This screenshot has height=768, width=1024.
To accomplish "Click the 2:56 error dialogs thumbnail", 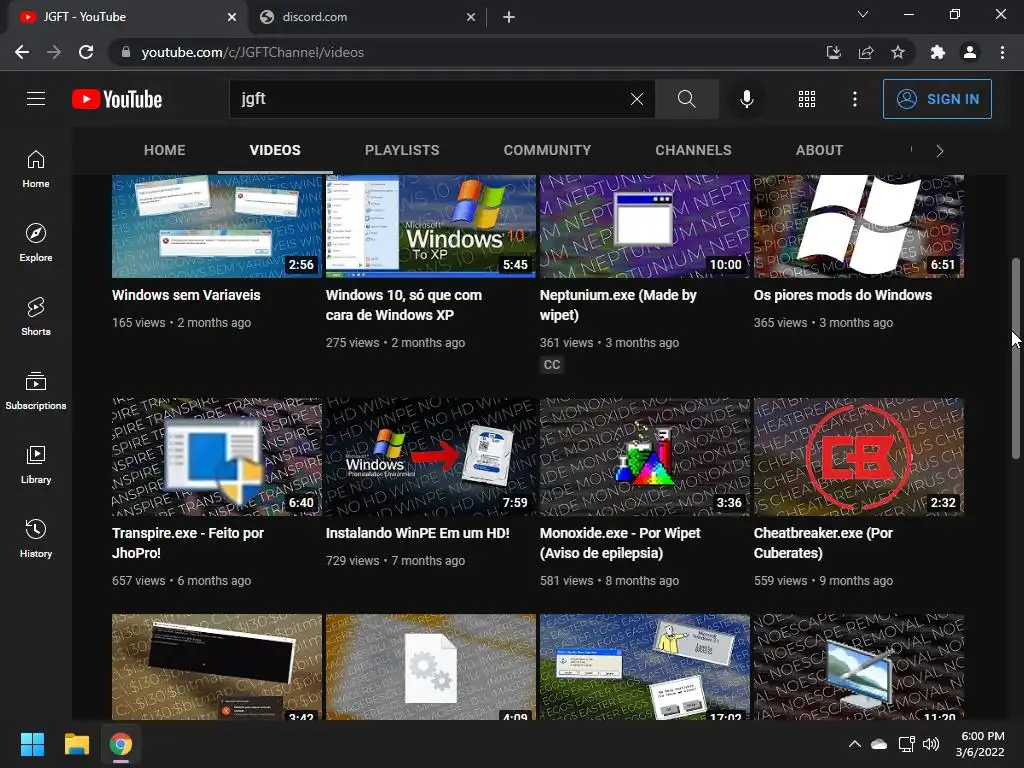I will tap(217, 226).
